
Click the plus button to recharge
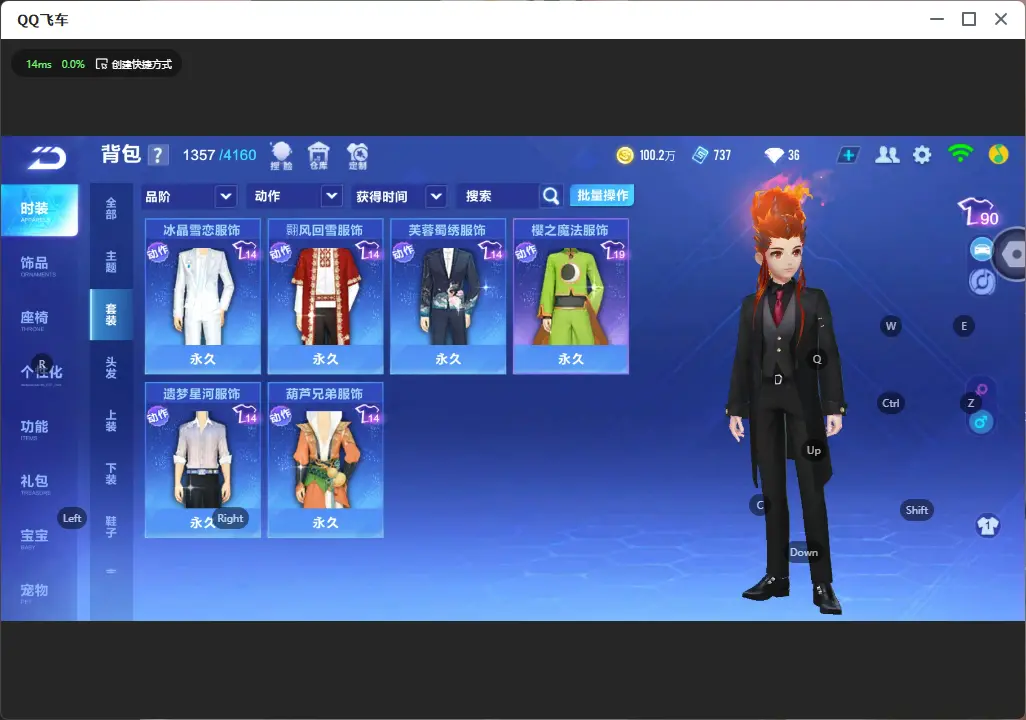point(848,155)
